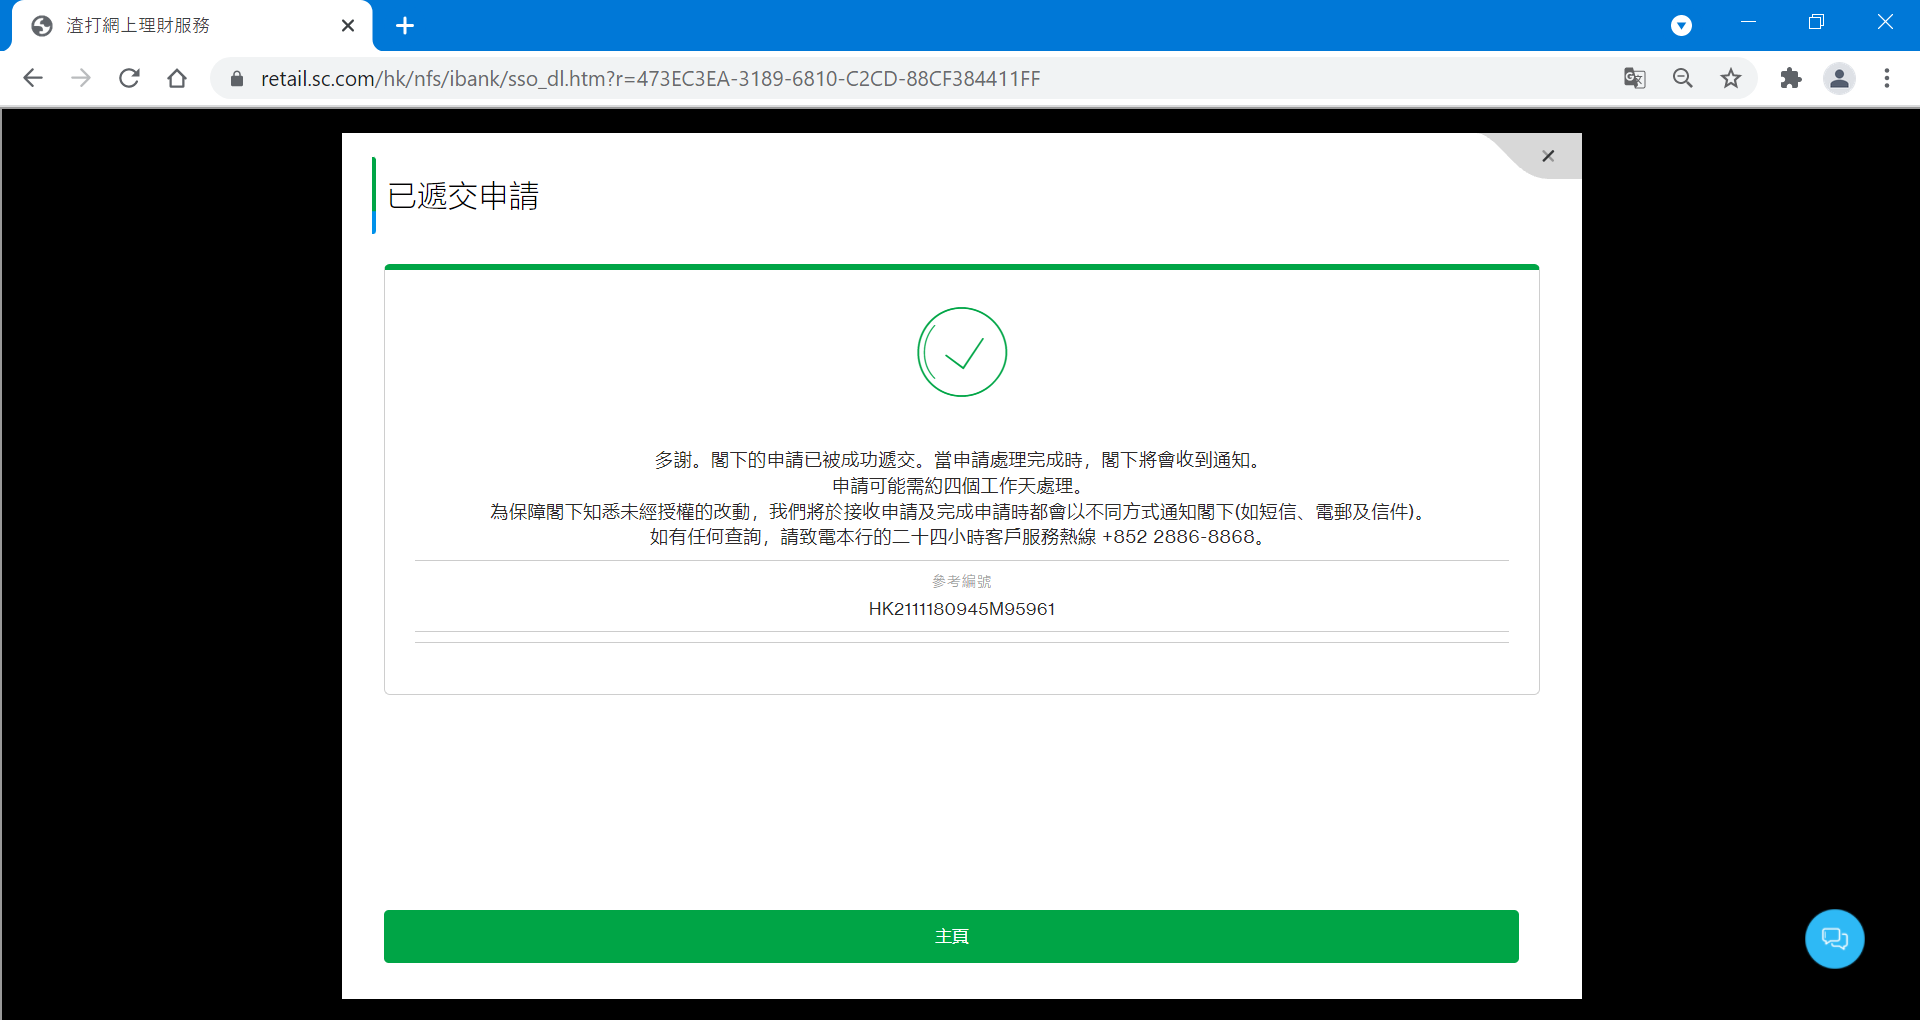Image resolution: width=1920 pixels, height=1020 pixels.
Task: Open the Chrome three-dot menu
Action: [1888, 78]
